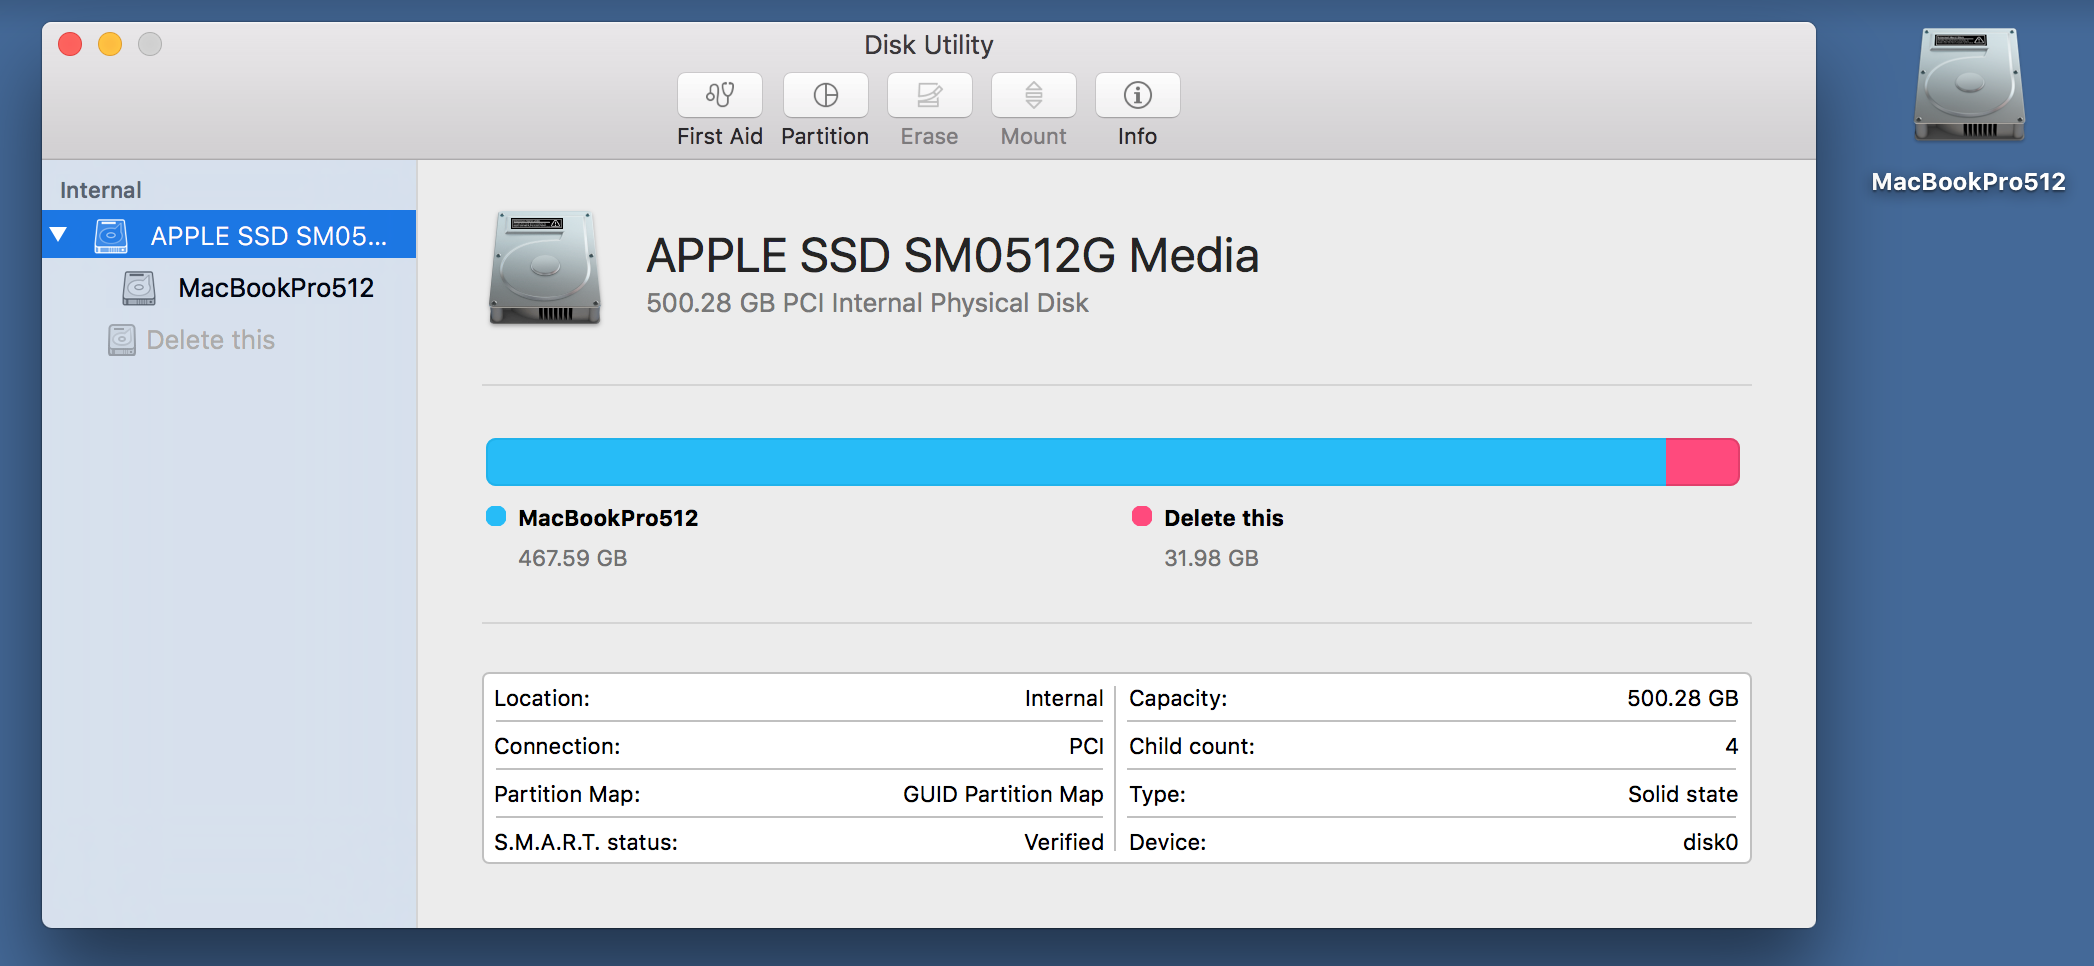This screenshot has height=966, width=2094.
Task: Click the First Aid label
Action: point(720,136)
